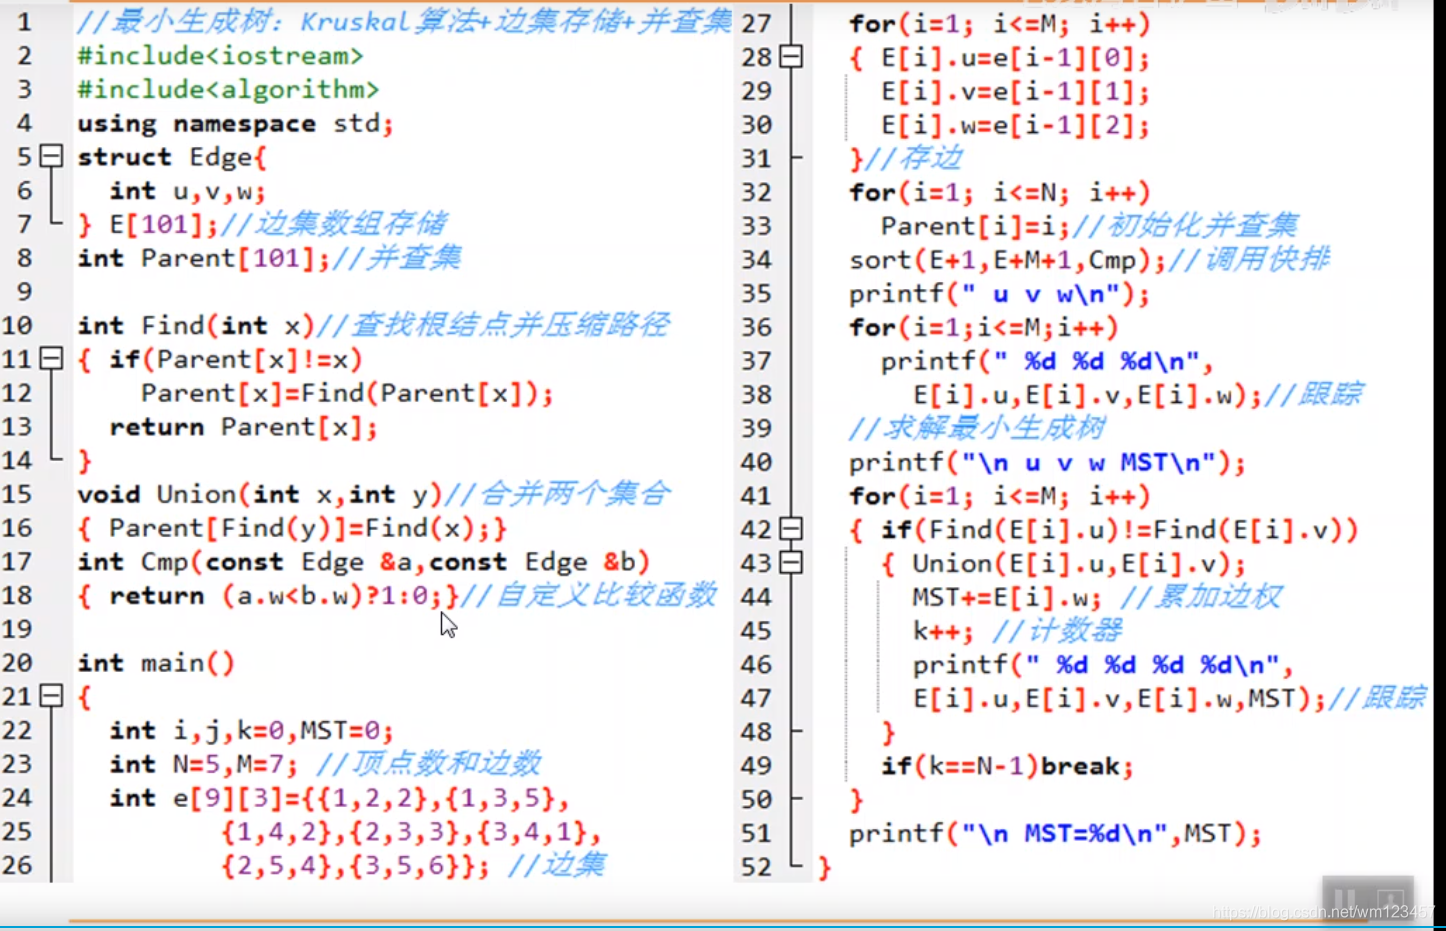
Task: Click the 'using namespace std;' line
Action: click(235, 124)
